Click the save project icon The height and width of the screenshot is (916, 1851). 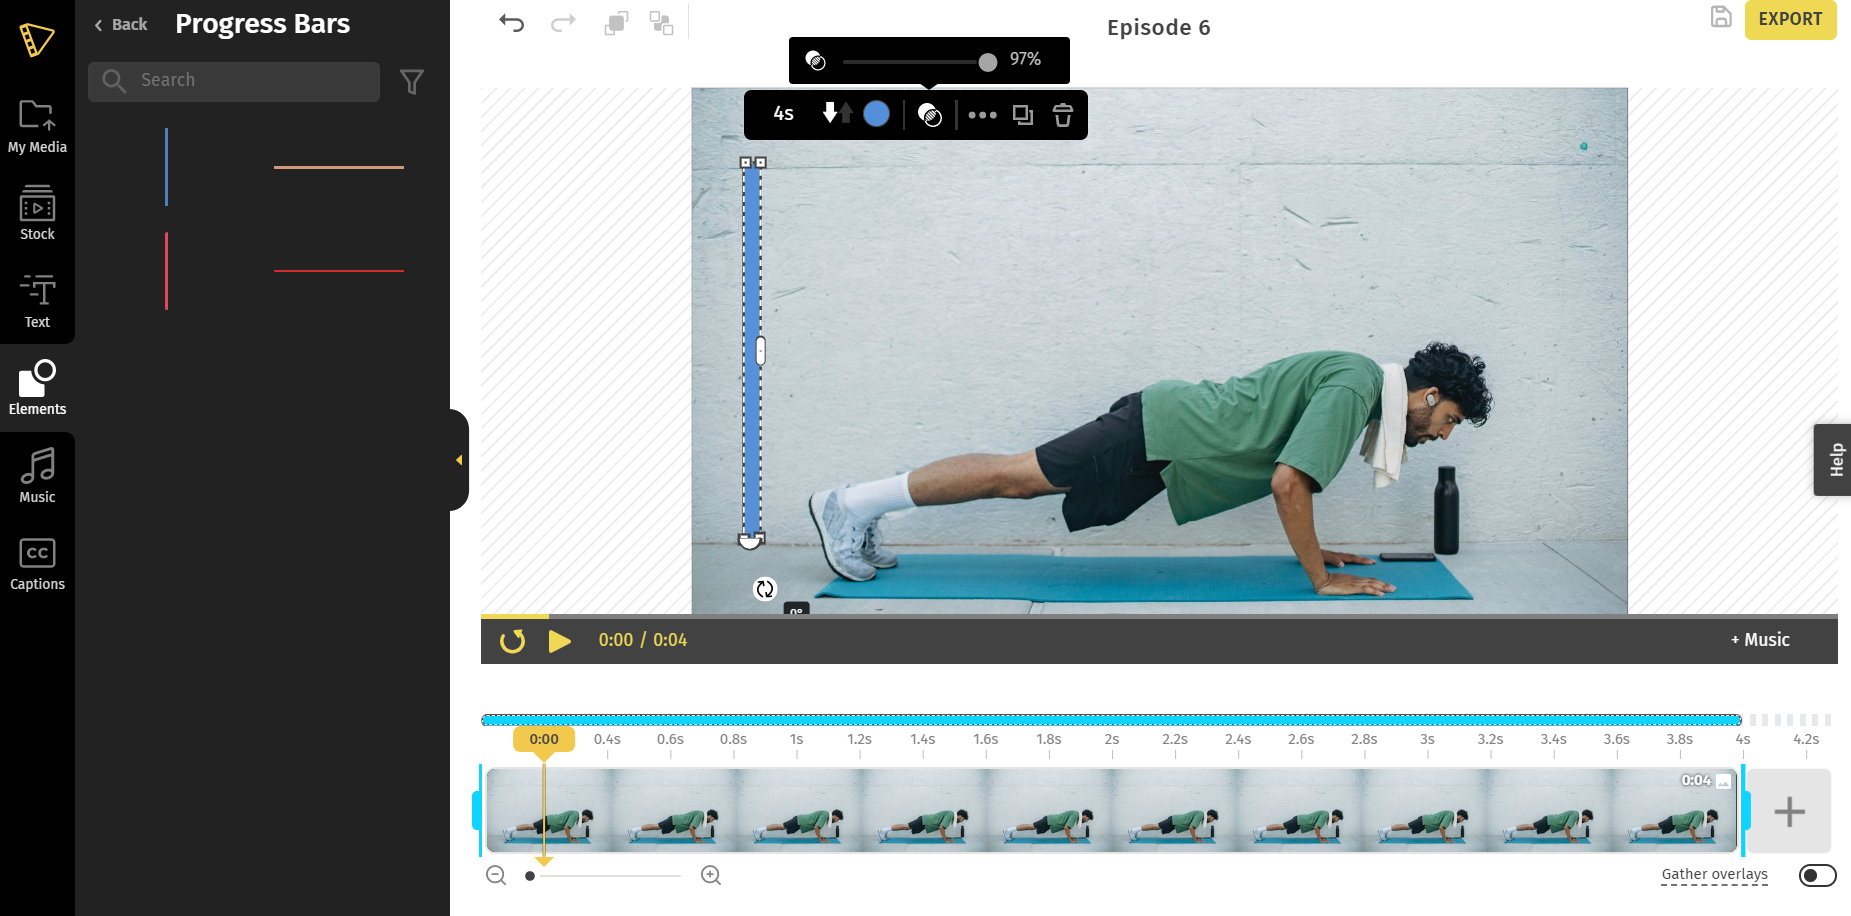1721,17
